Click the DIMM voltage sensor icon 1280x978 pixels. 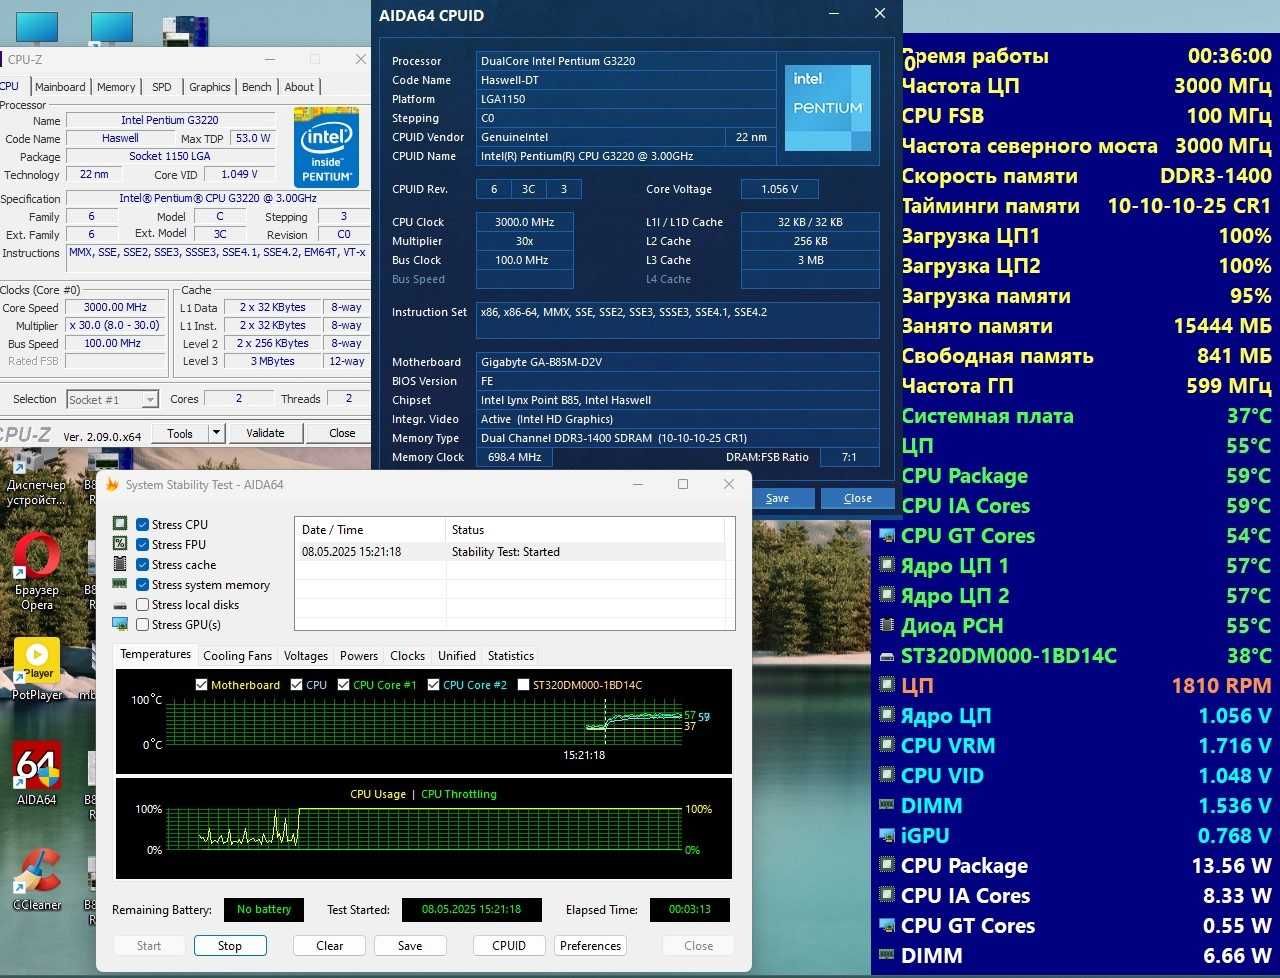(x=886, y=805)
